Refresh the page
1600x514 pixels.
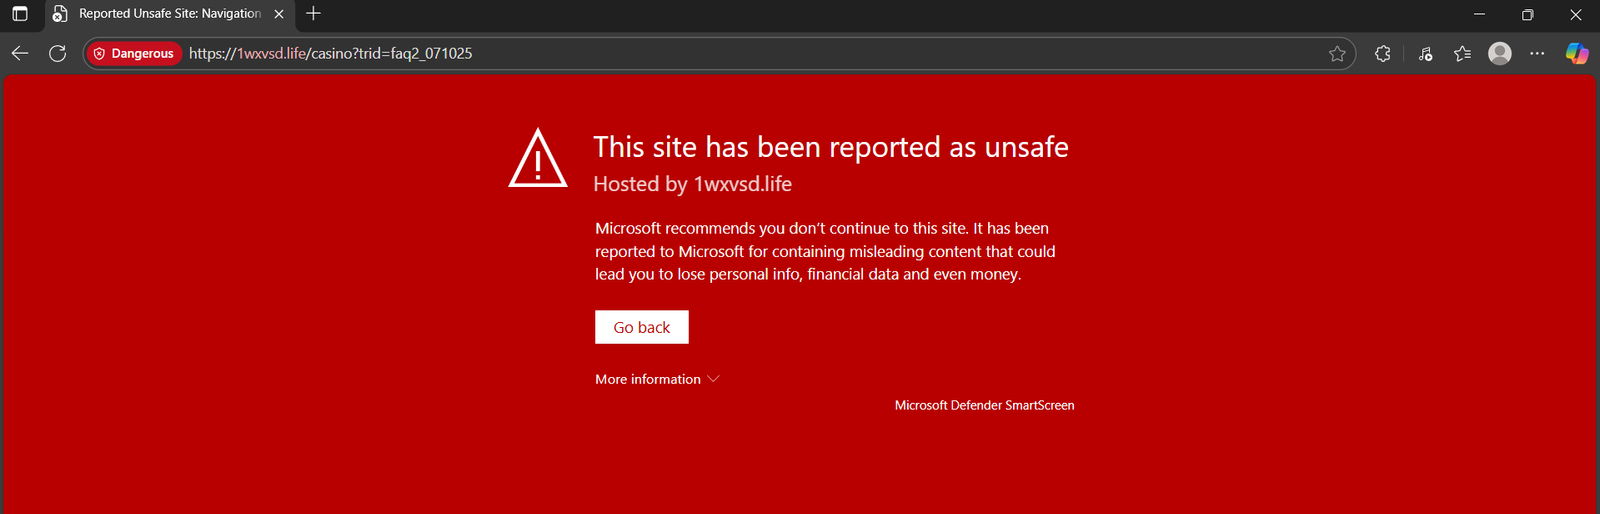pos(58,54)
